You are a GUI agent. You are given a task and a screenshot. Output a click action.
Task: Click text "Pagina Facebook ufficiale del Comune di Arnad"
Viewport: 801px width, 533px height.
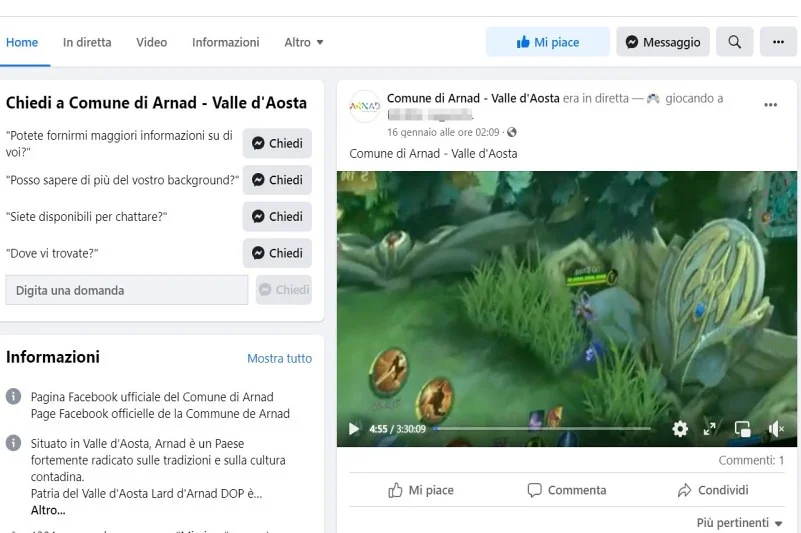click(x=152, y=397)
